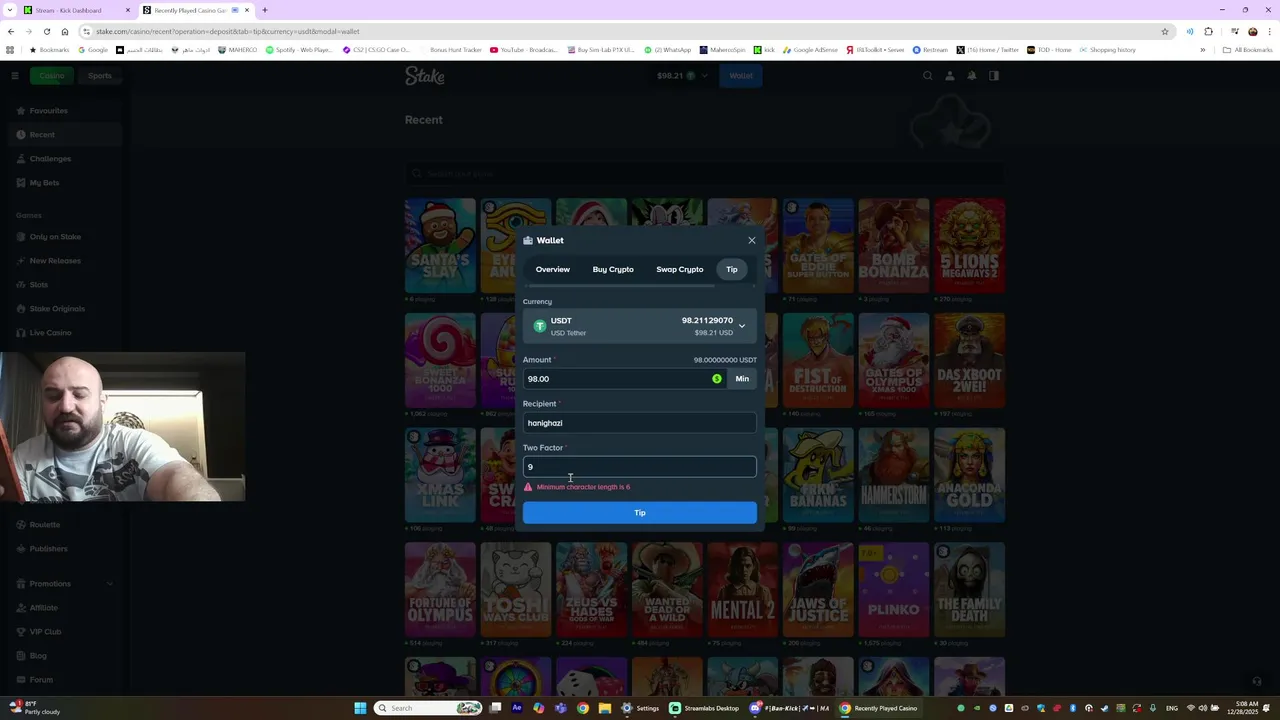Bookmark this page with the star
Viewport: 1280px width, 720px height.
pos(1165,31)
